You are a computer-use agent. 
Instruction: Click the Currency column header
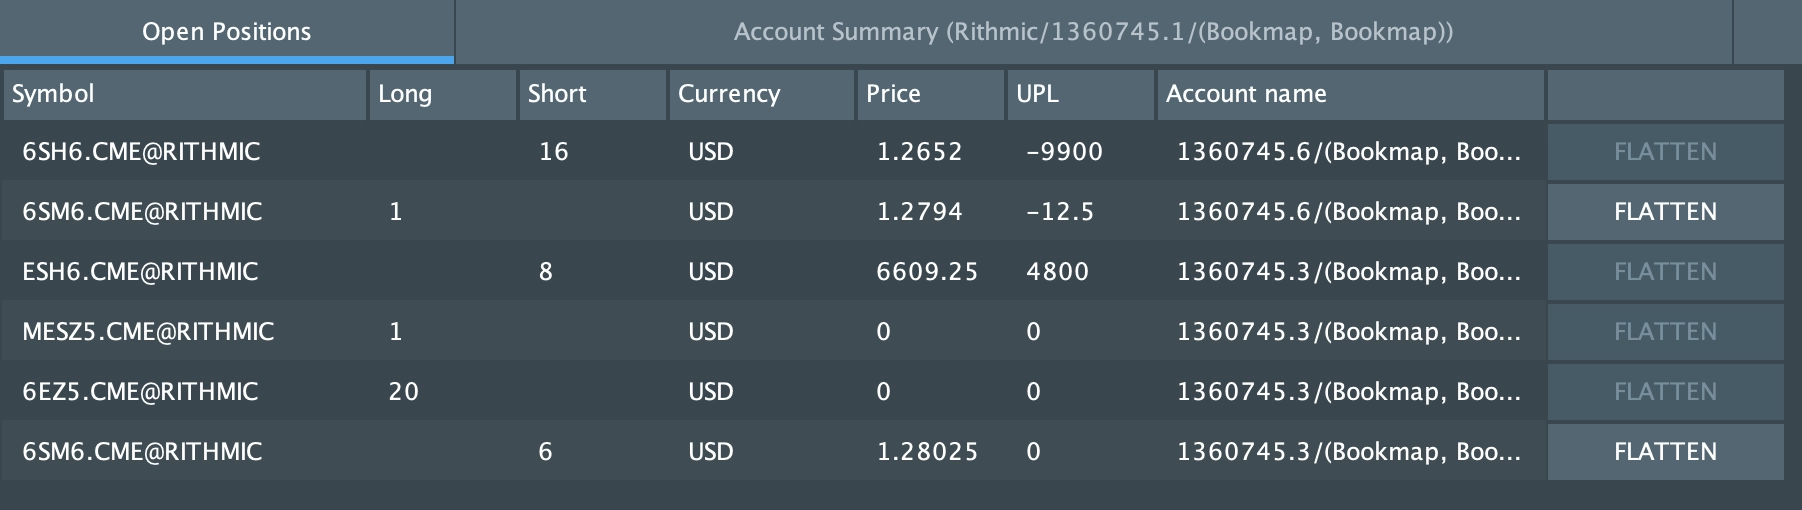pos(761,94)
